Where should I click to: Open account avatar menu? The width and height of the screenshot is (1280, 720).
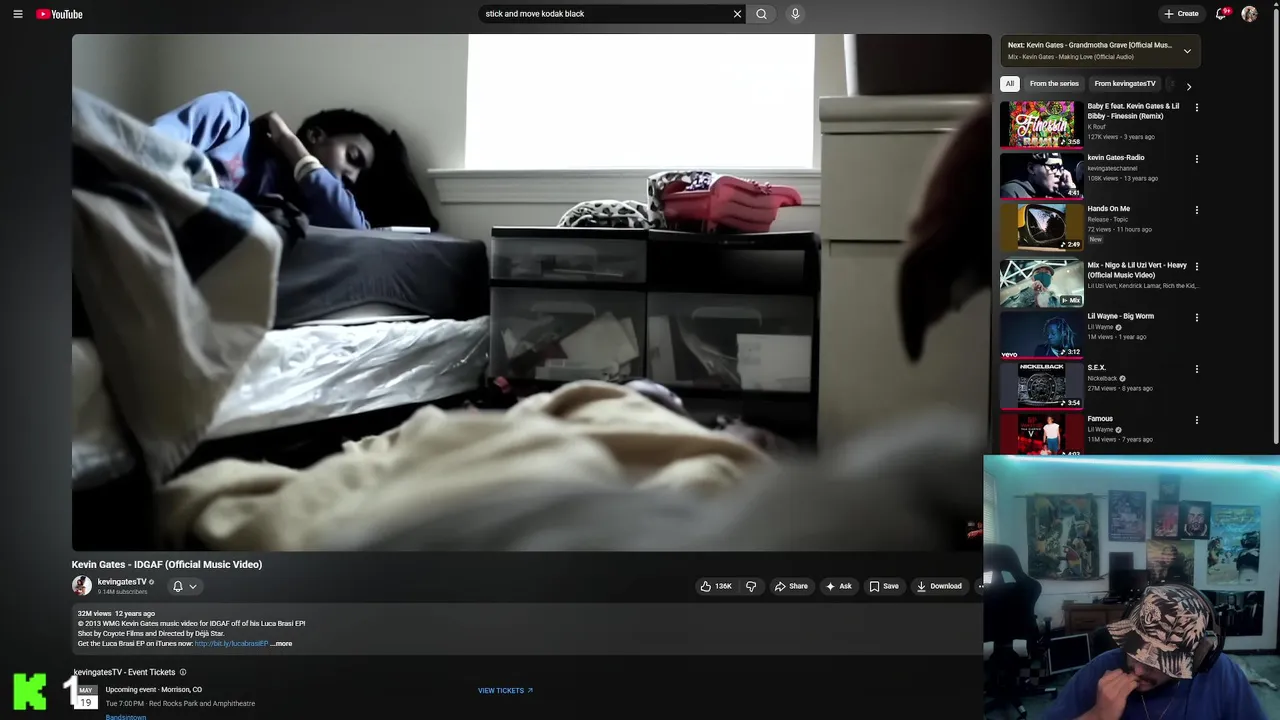click(x=1249, y=14)
